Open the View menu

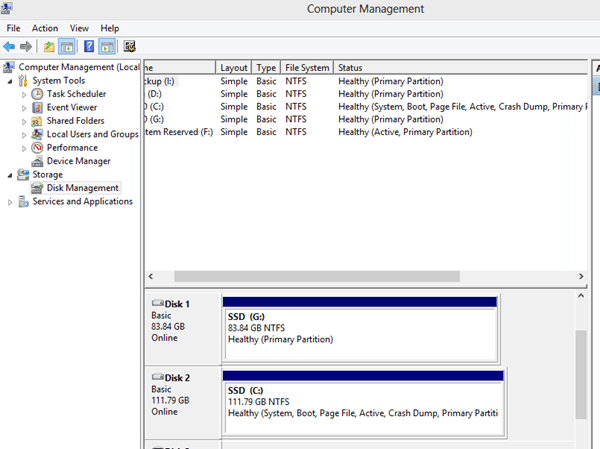pos(79,28)
